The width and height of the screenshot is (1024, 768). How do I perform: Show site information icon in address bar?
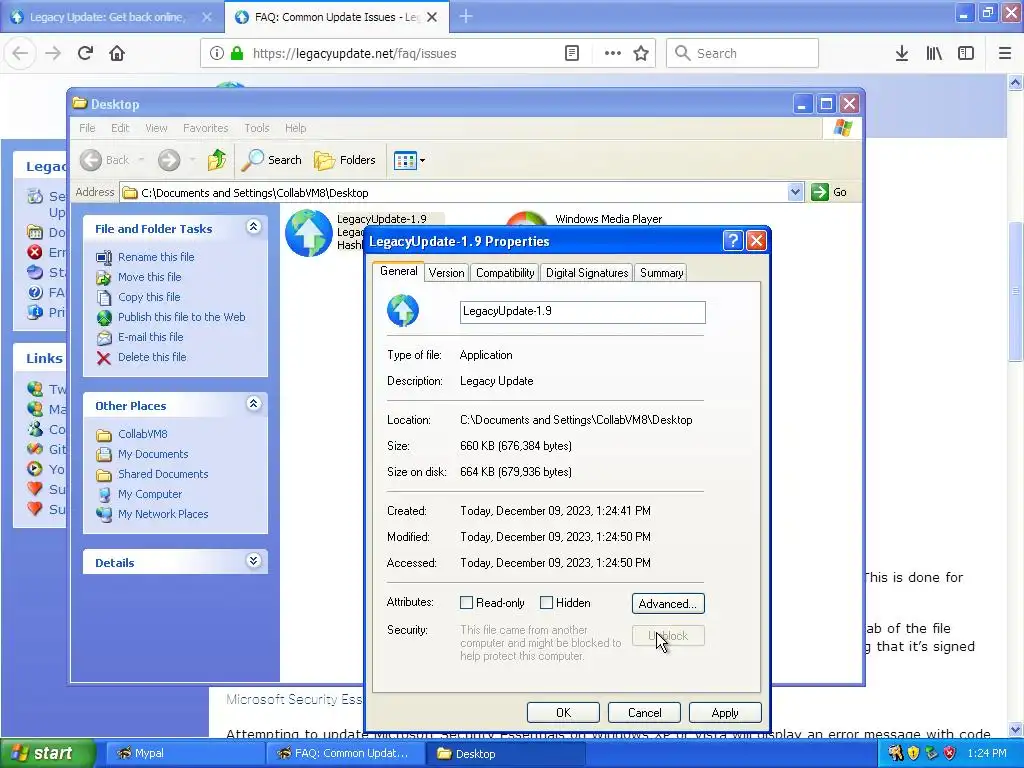[x=217, y=53]
